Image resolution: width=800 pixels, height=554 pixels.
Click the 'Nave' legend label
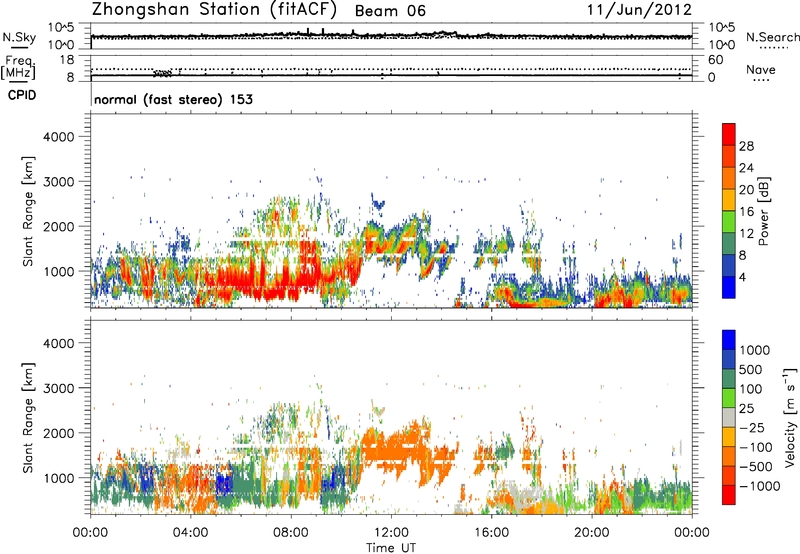pos(760,70)
